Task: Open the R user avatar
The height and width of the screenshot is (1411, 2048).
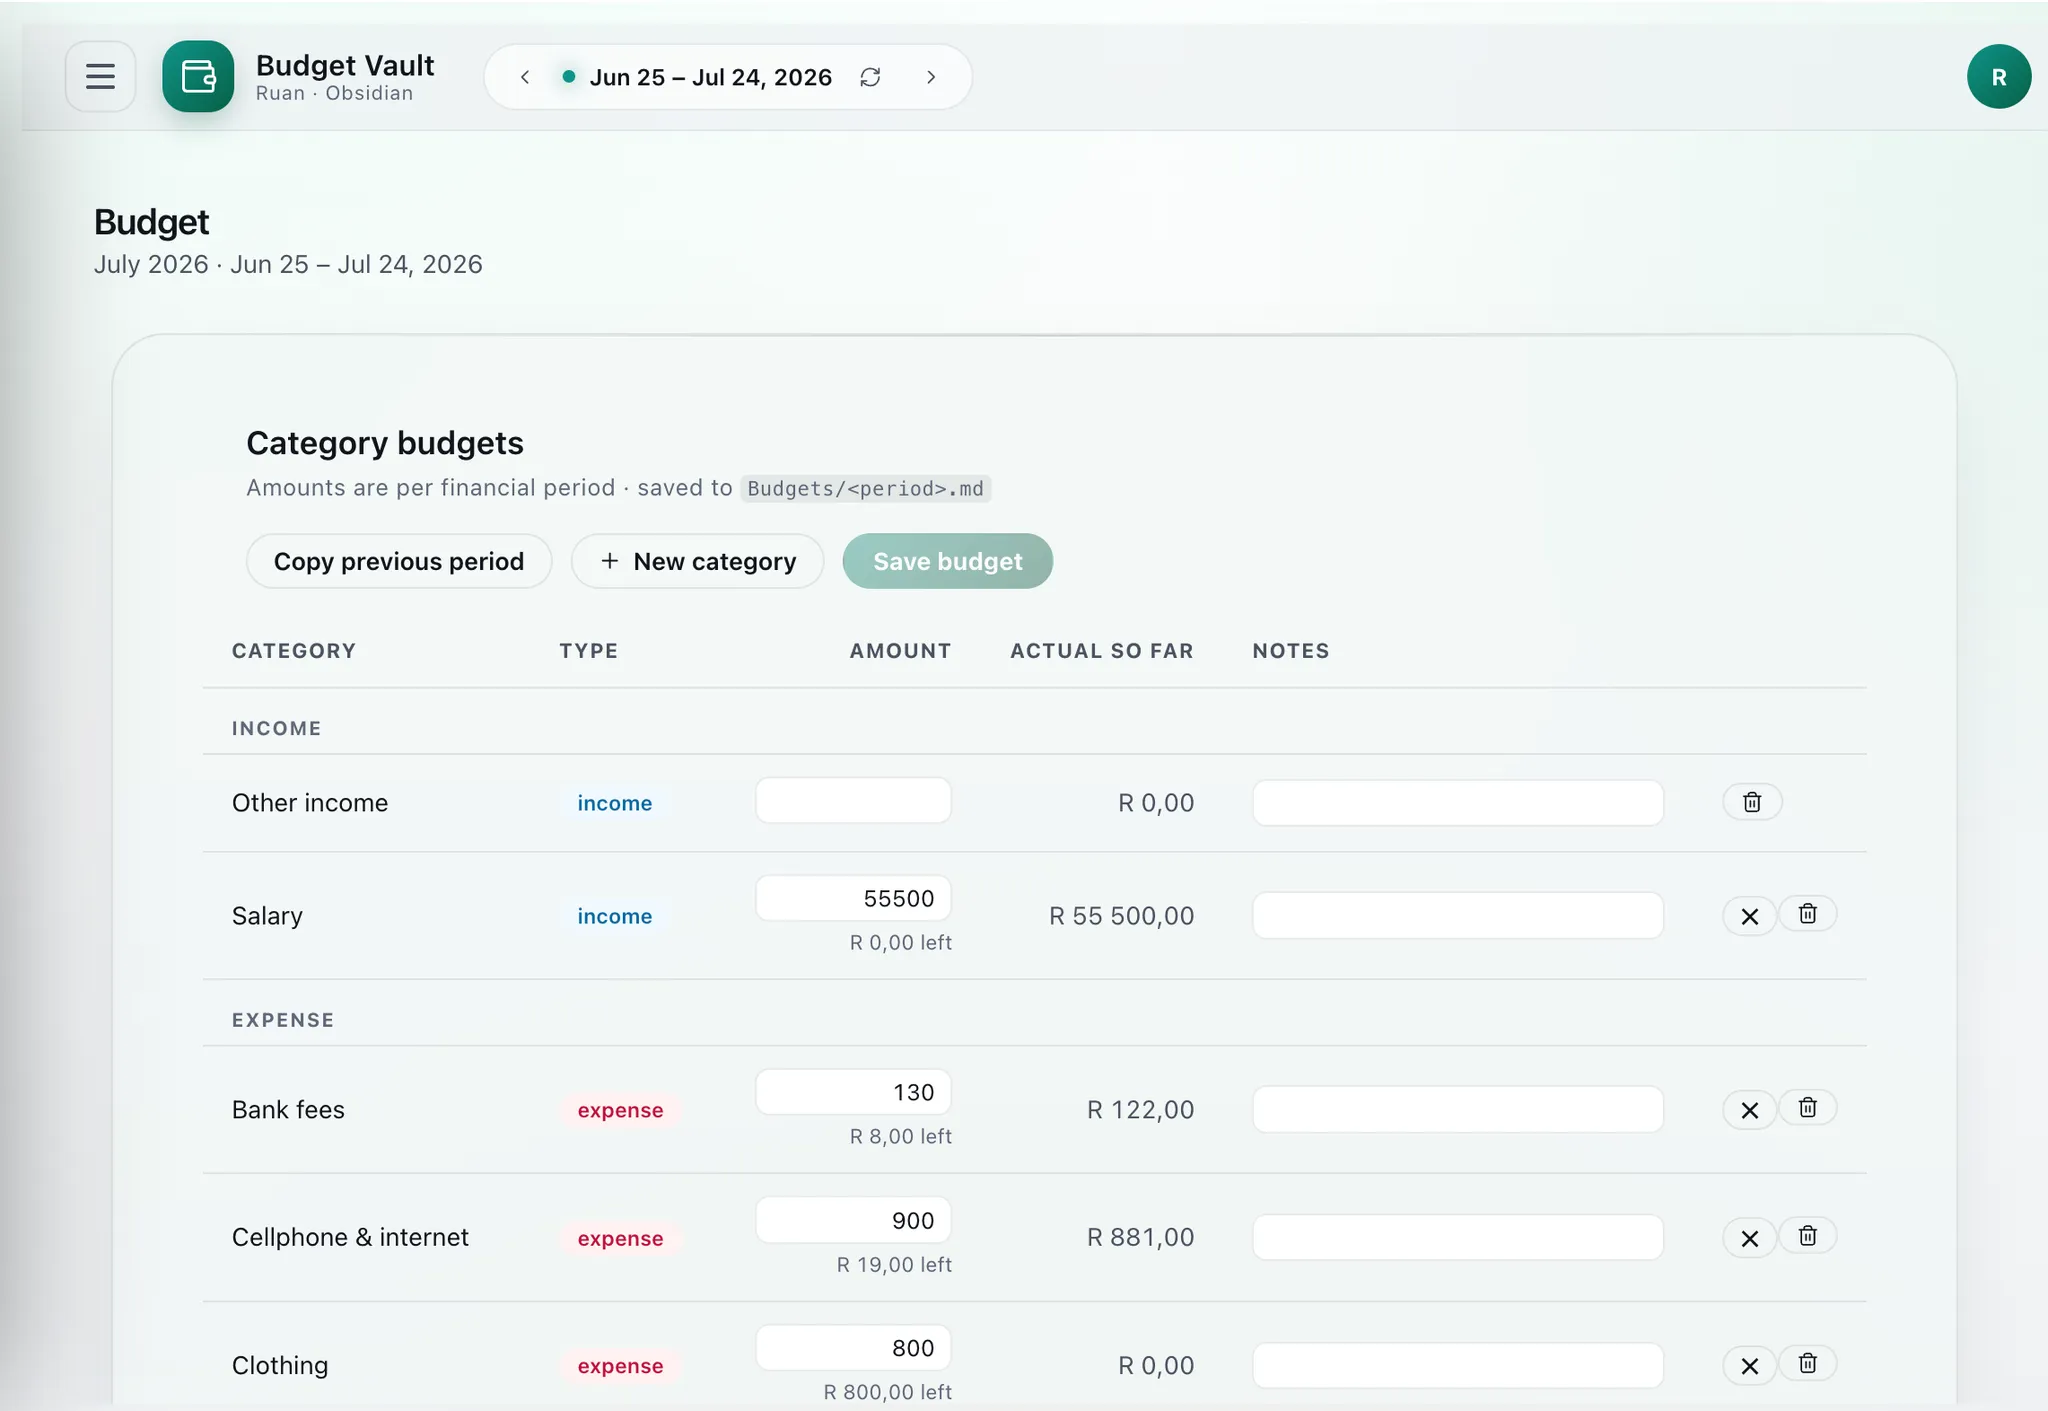Action: tap(1998, 76)
